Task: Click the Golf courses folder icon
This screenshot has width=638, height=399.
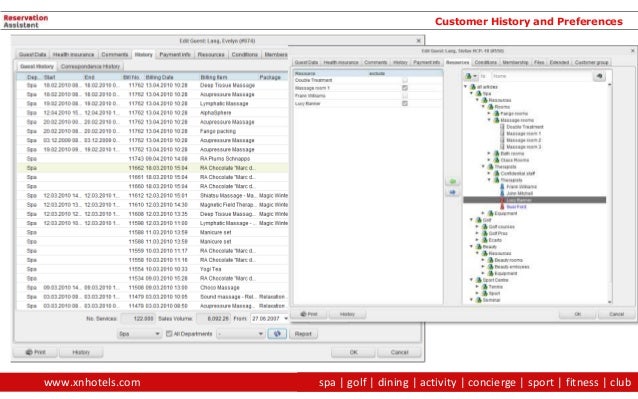Action: coord(485,227)
